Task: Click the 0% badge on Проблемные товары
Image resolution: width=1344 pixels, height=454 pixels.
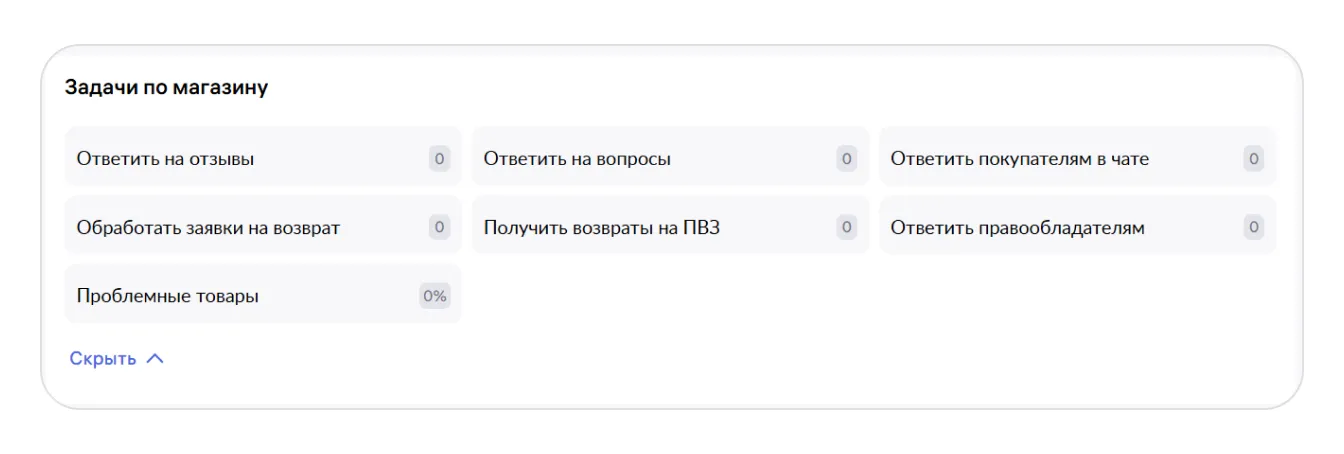Action: point(434,296)
